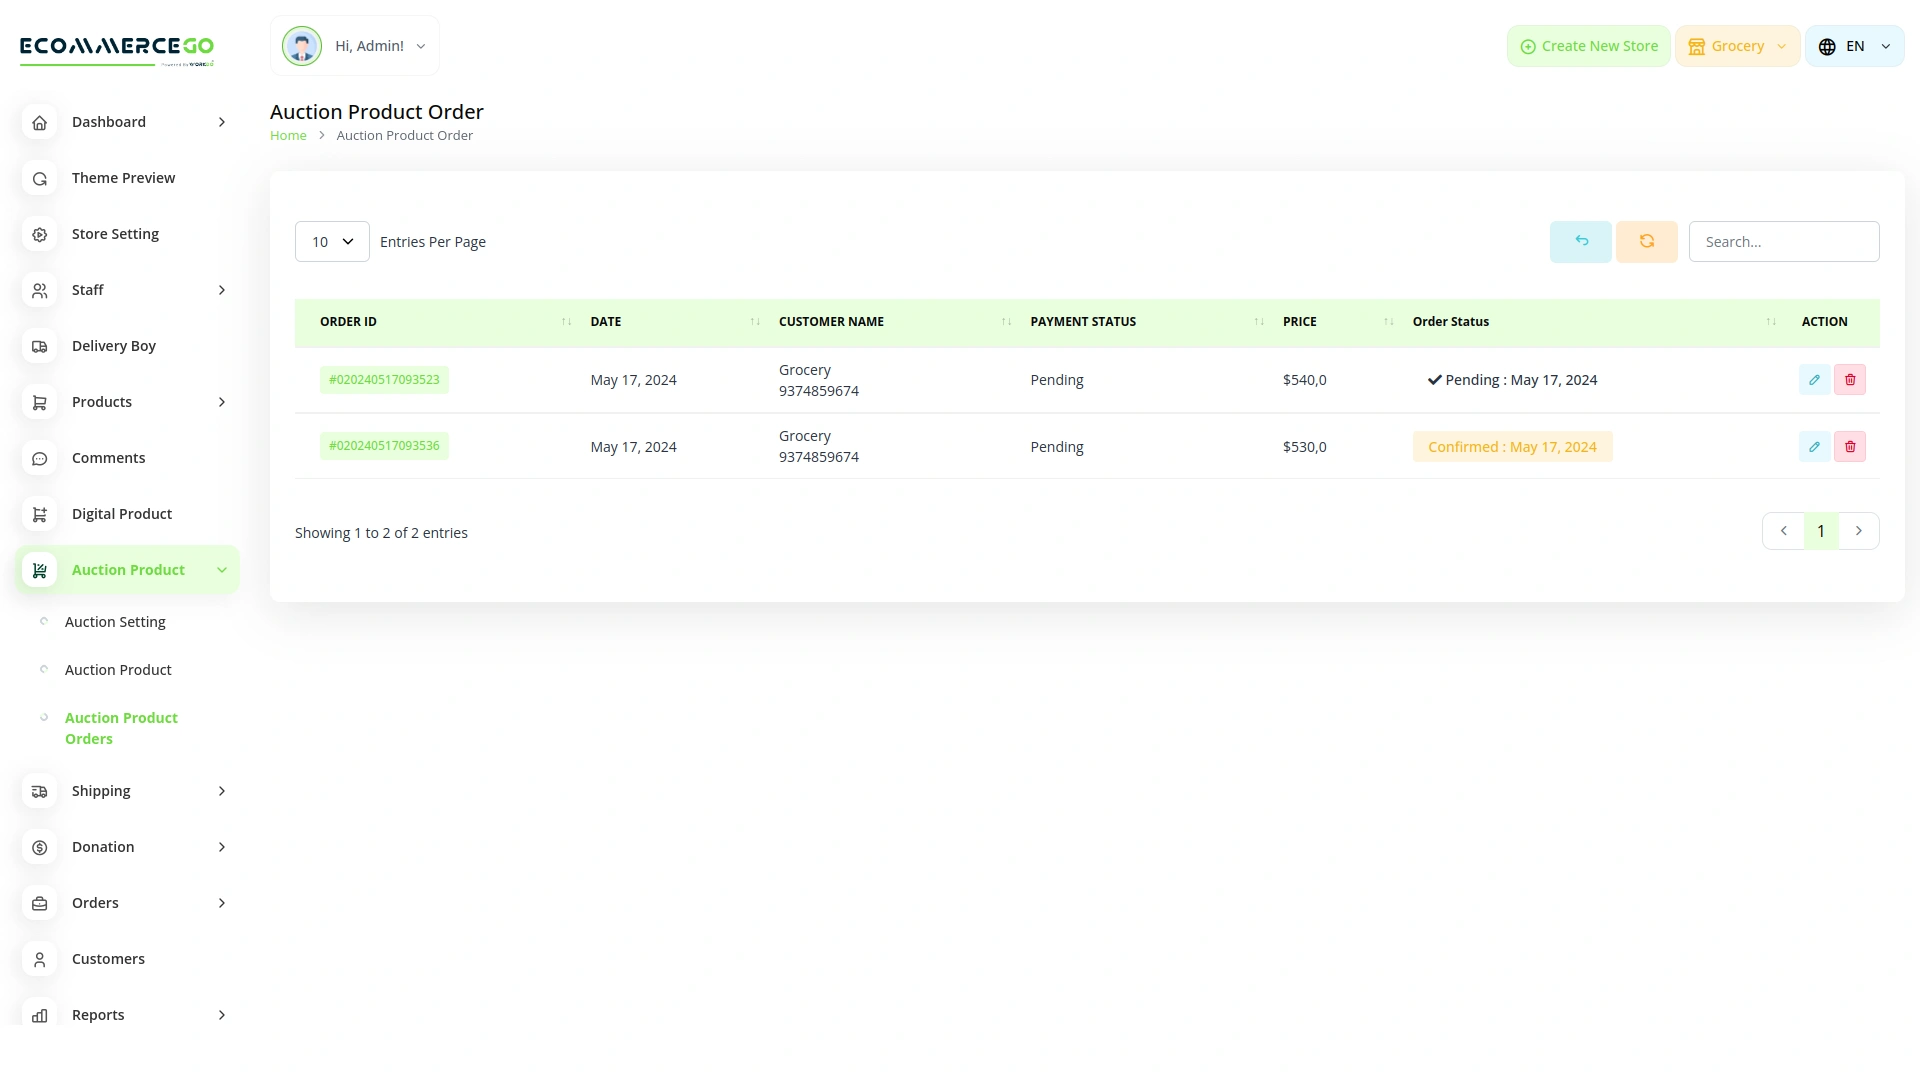Screen dimensions: 1920x1080
Task: Select the Store Setting gear icon
Action: click(x=39, y=234)
